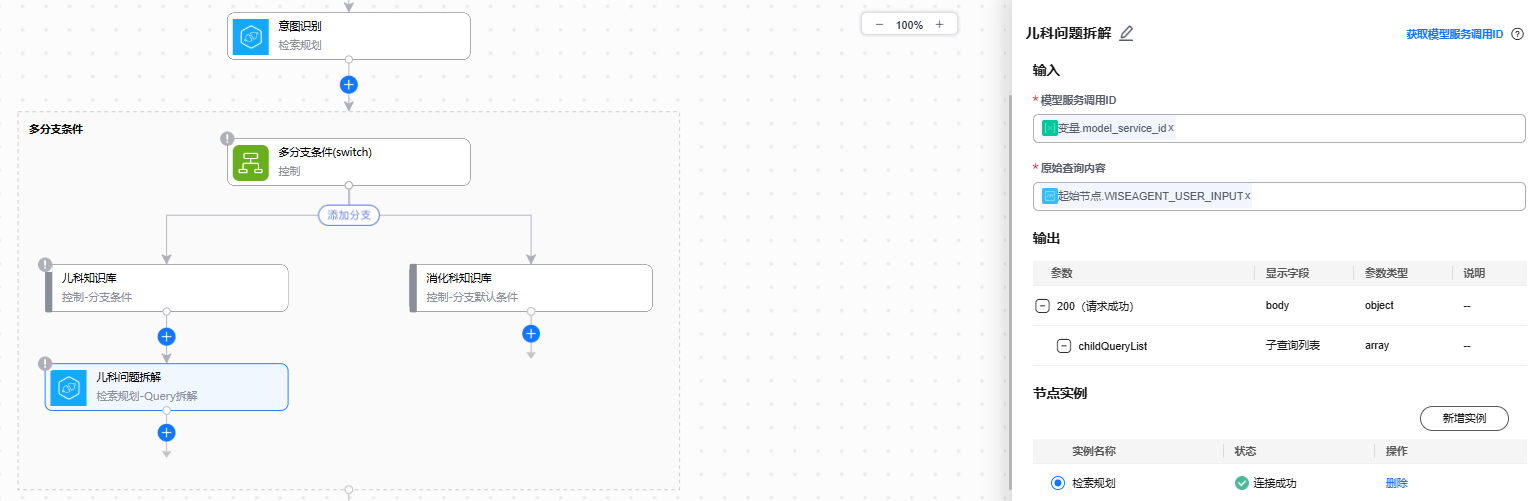Screen dimensions: 1536x501
Task: Add a node below 消化科知识库
Action: tap(531, 333)
